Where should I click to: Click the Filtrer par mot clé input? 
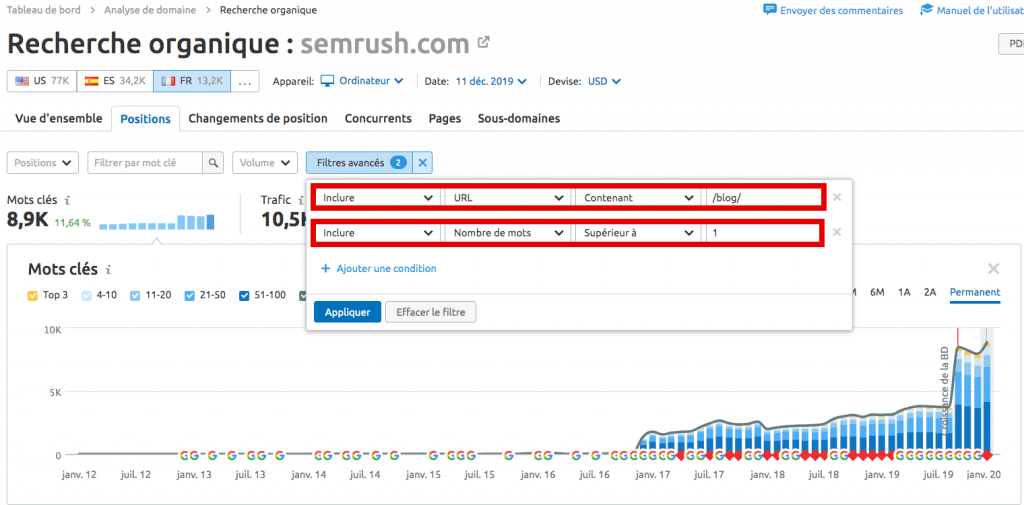(x=146, y=163)
